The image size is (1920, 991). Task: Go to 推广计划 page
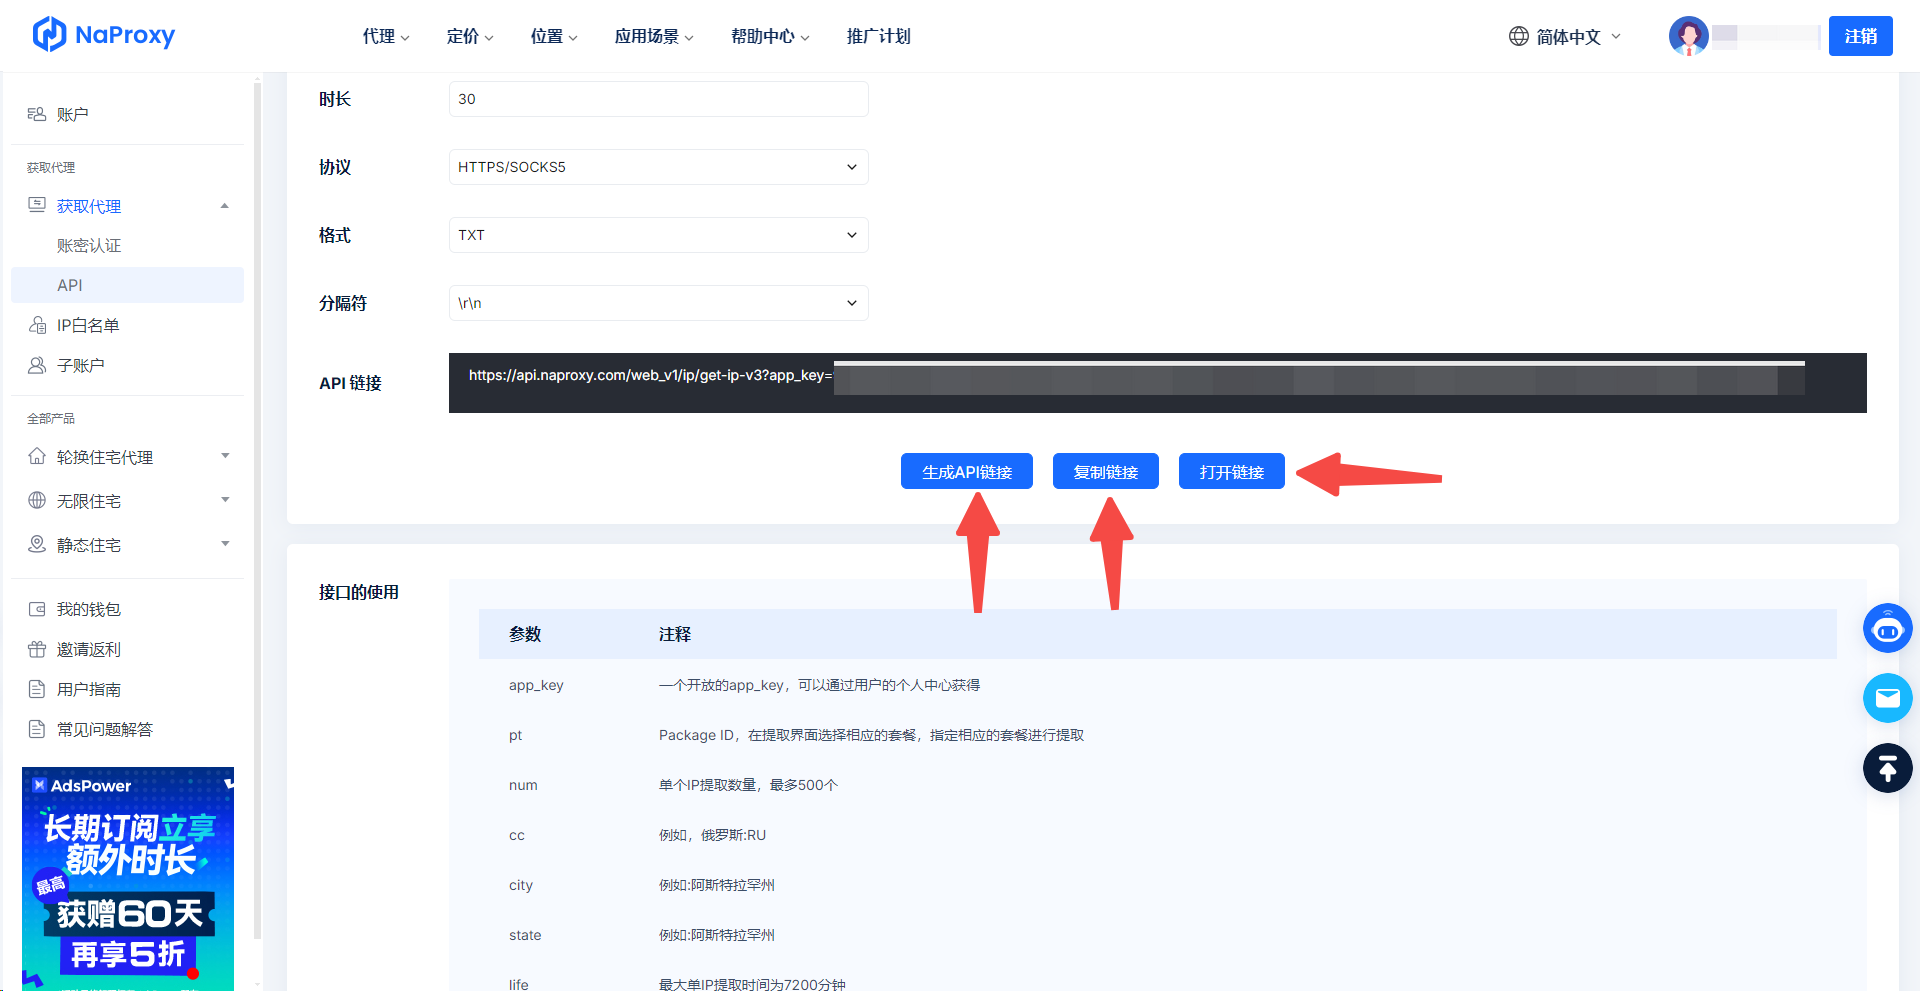(878, 36)
